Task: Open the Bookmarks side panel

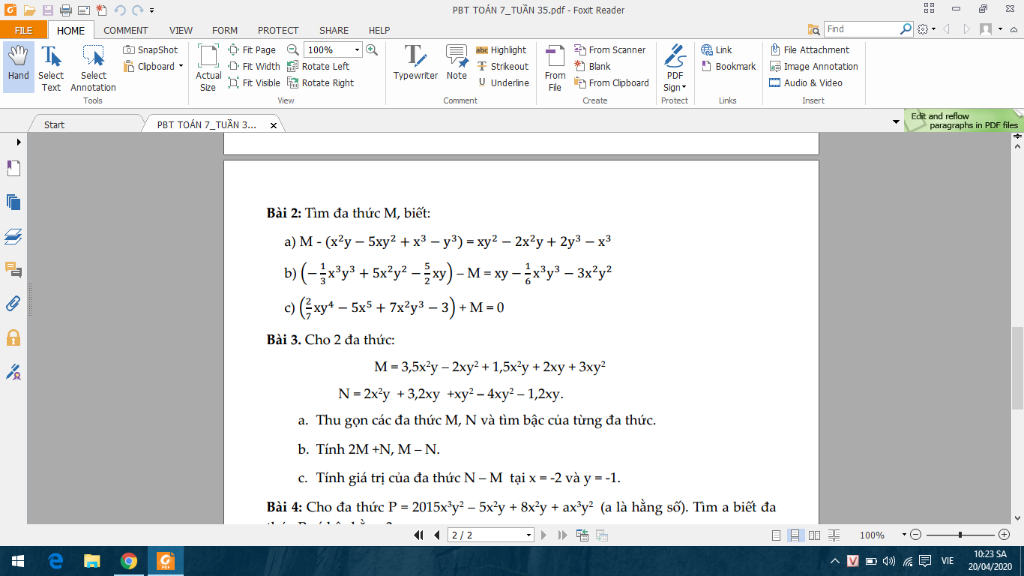Action: [x=13, y=168]
